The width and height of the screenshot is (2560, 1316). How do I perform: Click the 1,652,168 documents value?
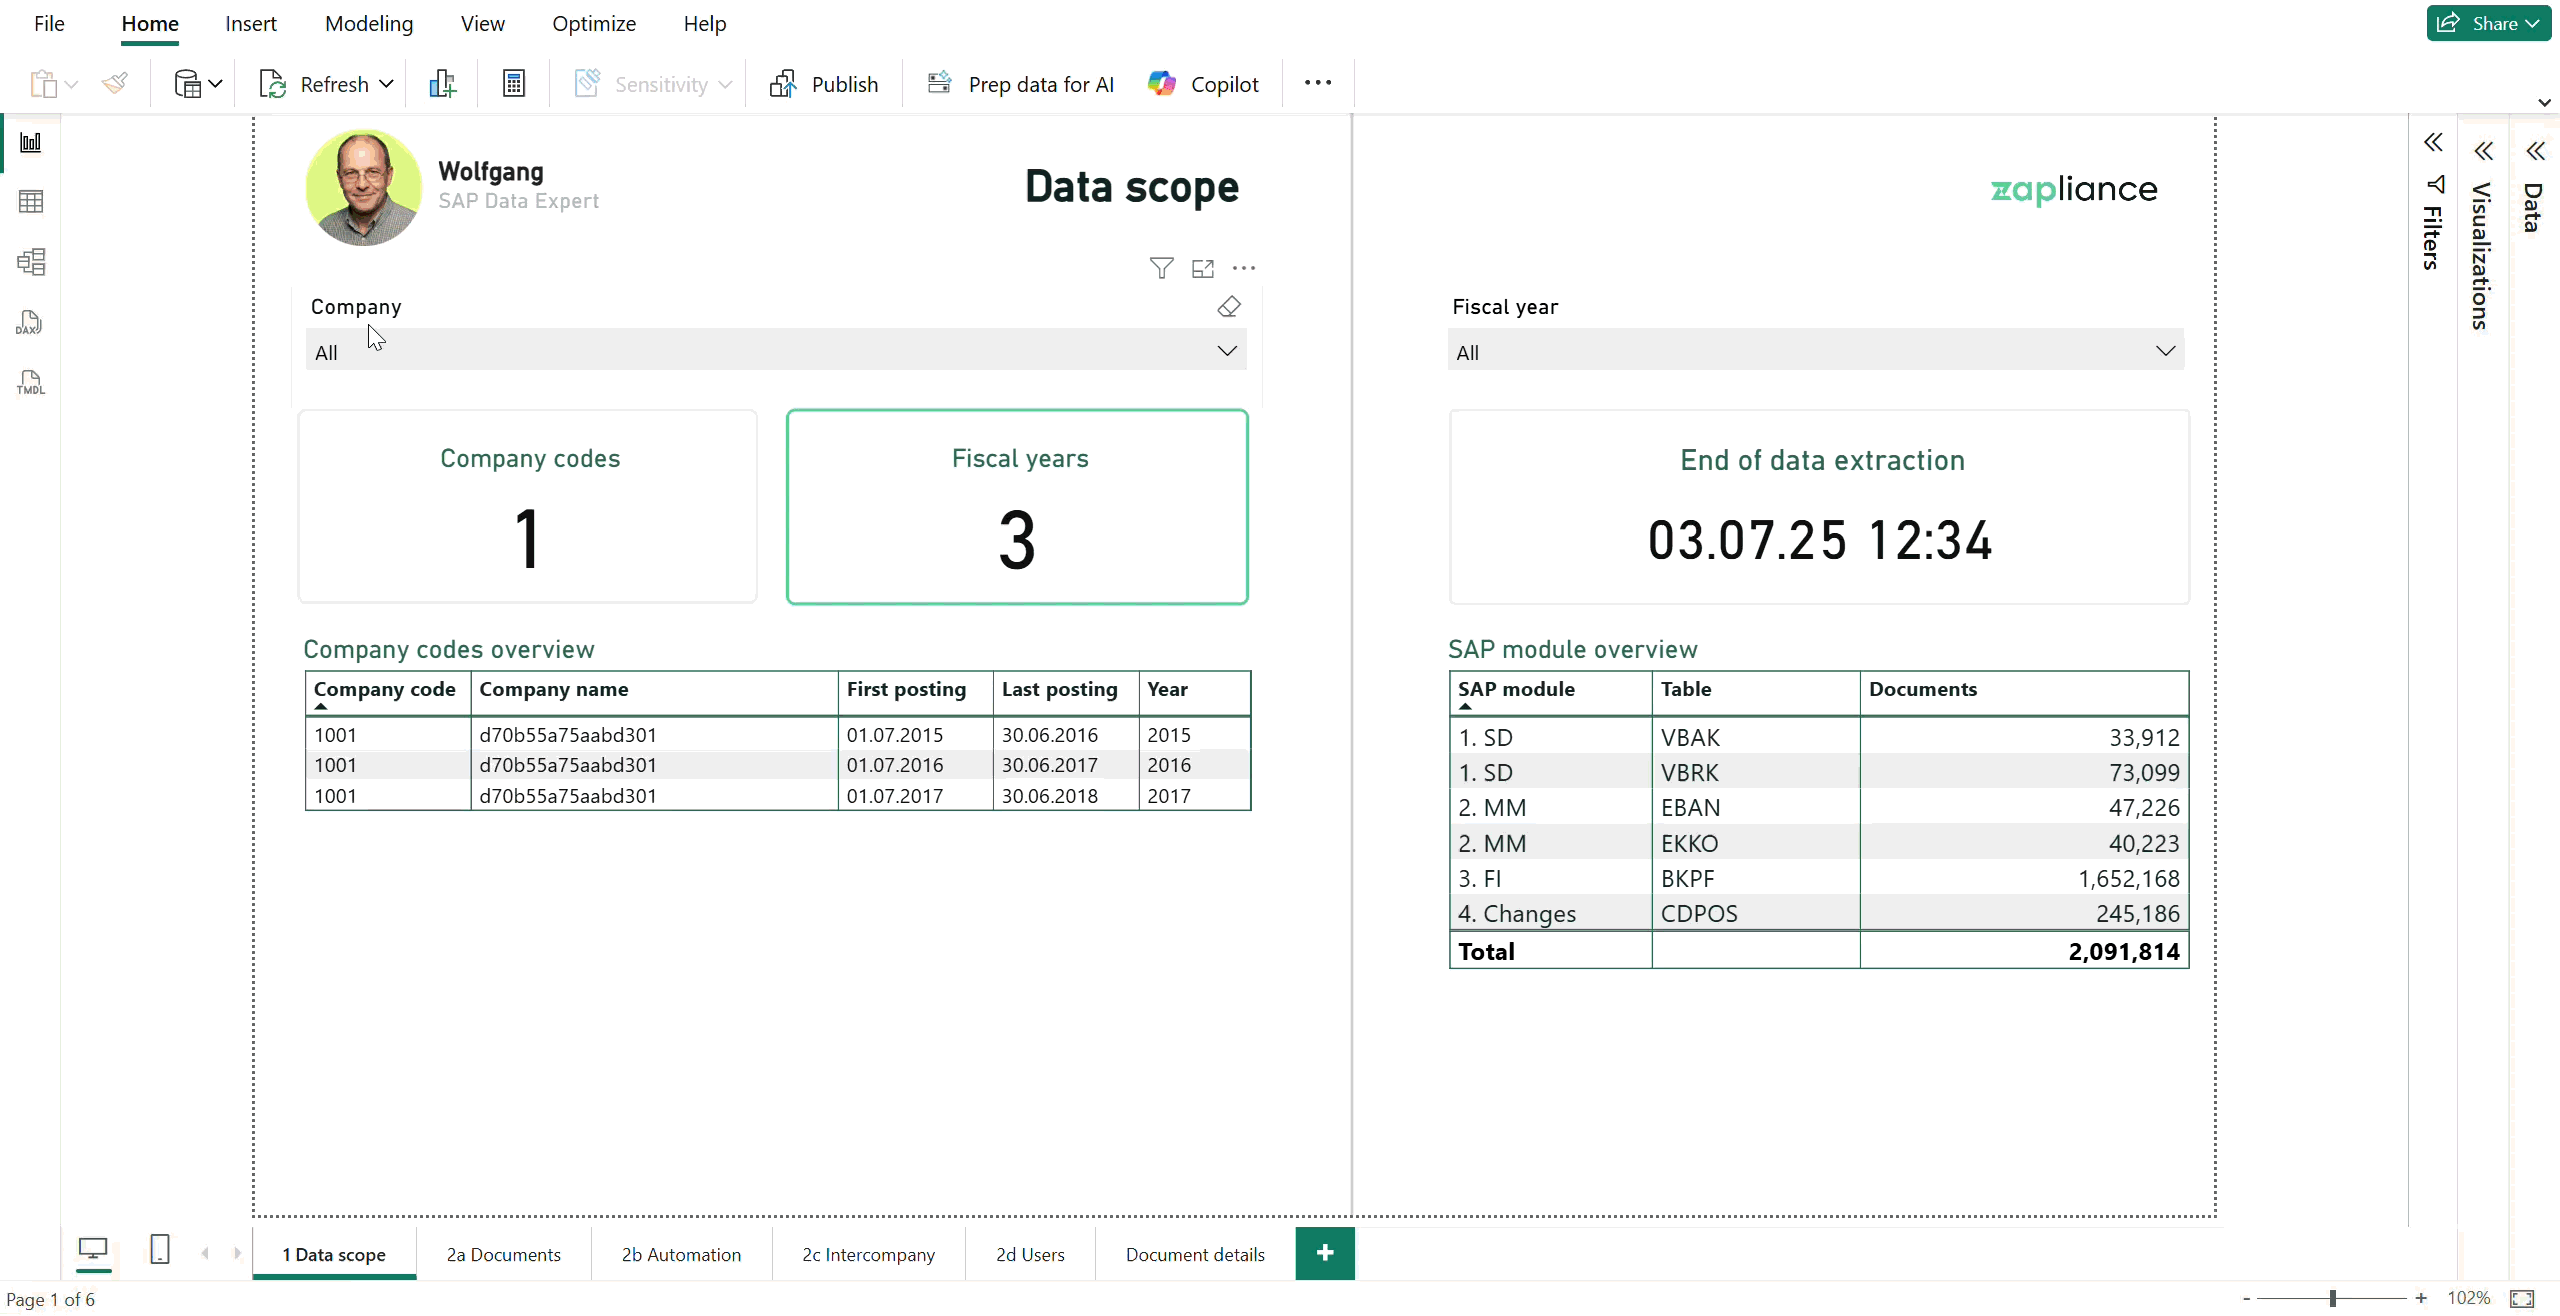pos(2128,878)
